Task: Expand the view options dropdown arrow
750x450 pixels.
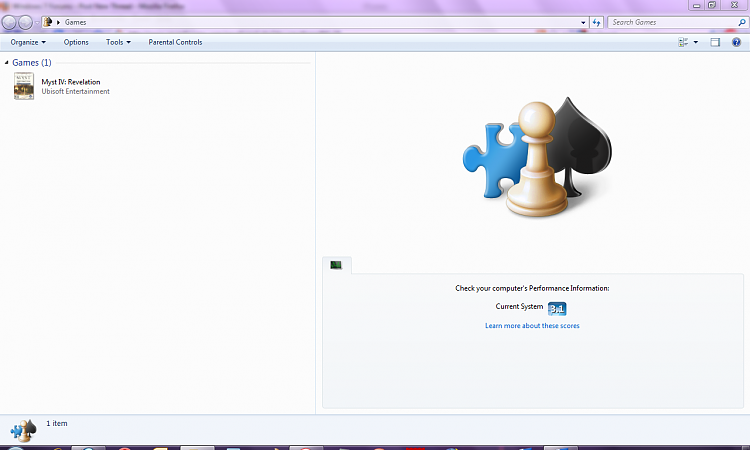Action: point(696,42)
